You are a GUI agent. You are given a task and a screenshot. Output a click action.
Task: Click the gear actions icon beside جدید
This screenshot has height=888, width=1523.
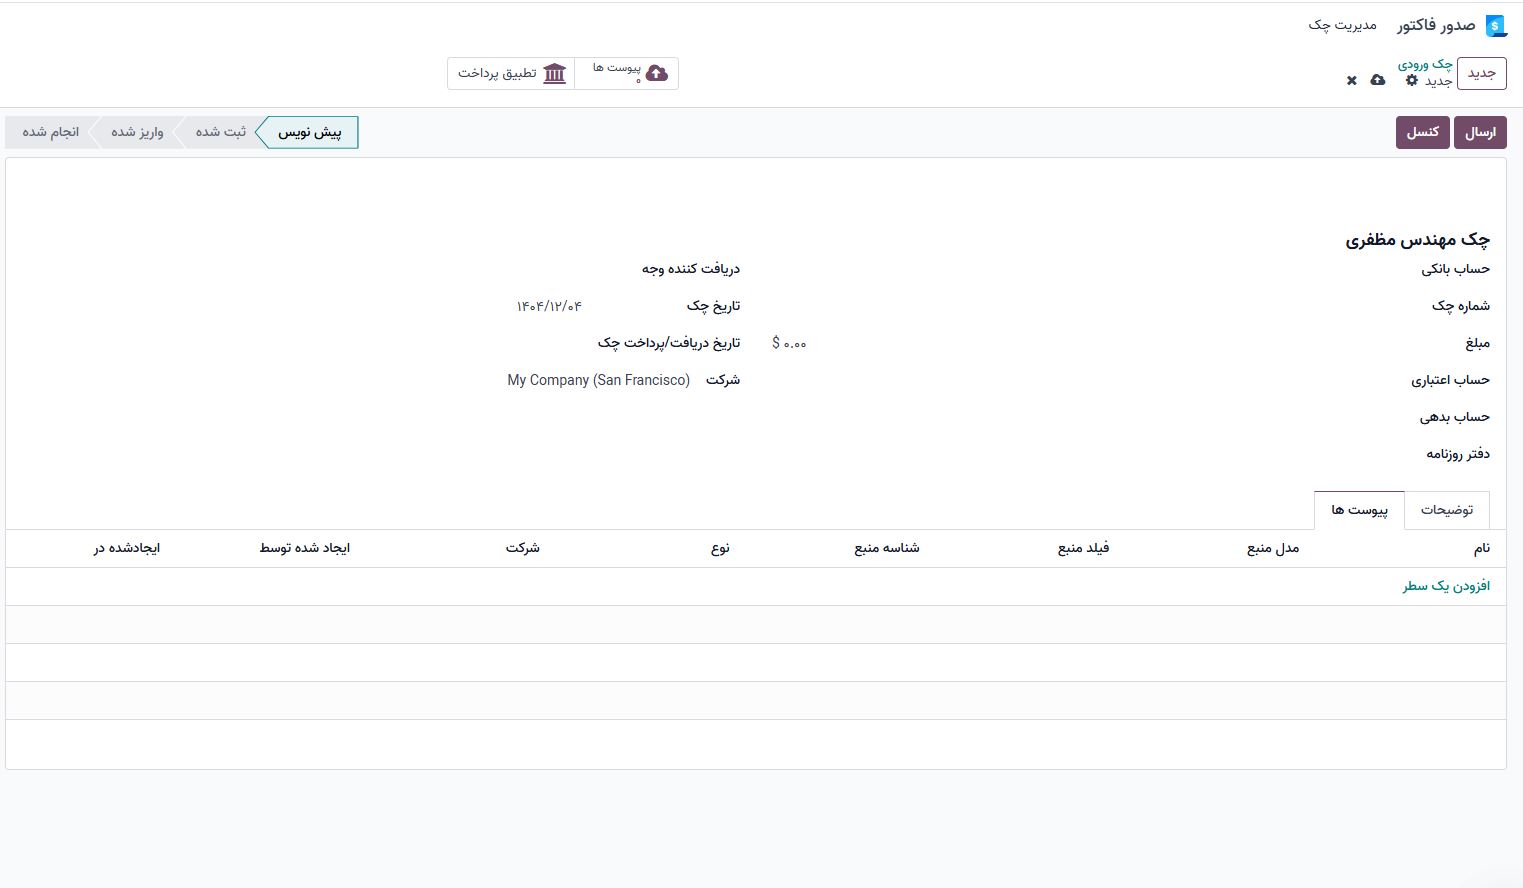tap(1412, 80)
